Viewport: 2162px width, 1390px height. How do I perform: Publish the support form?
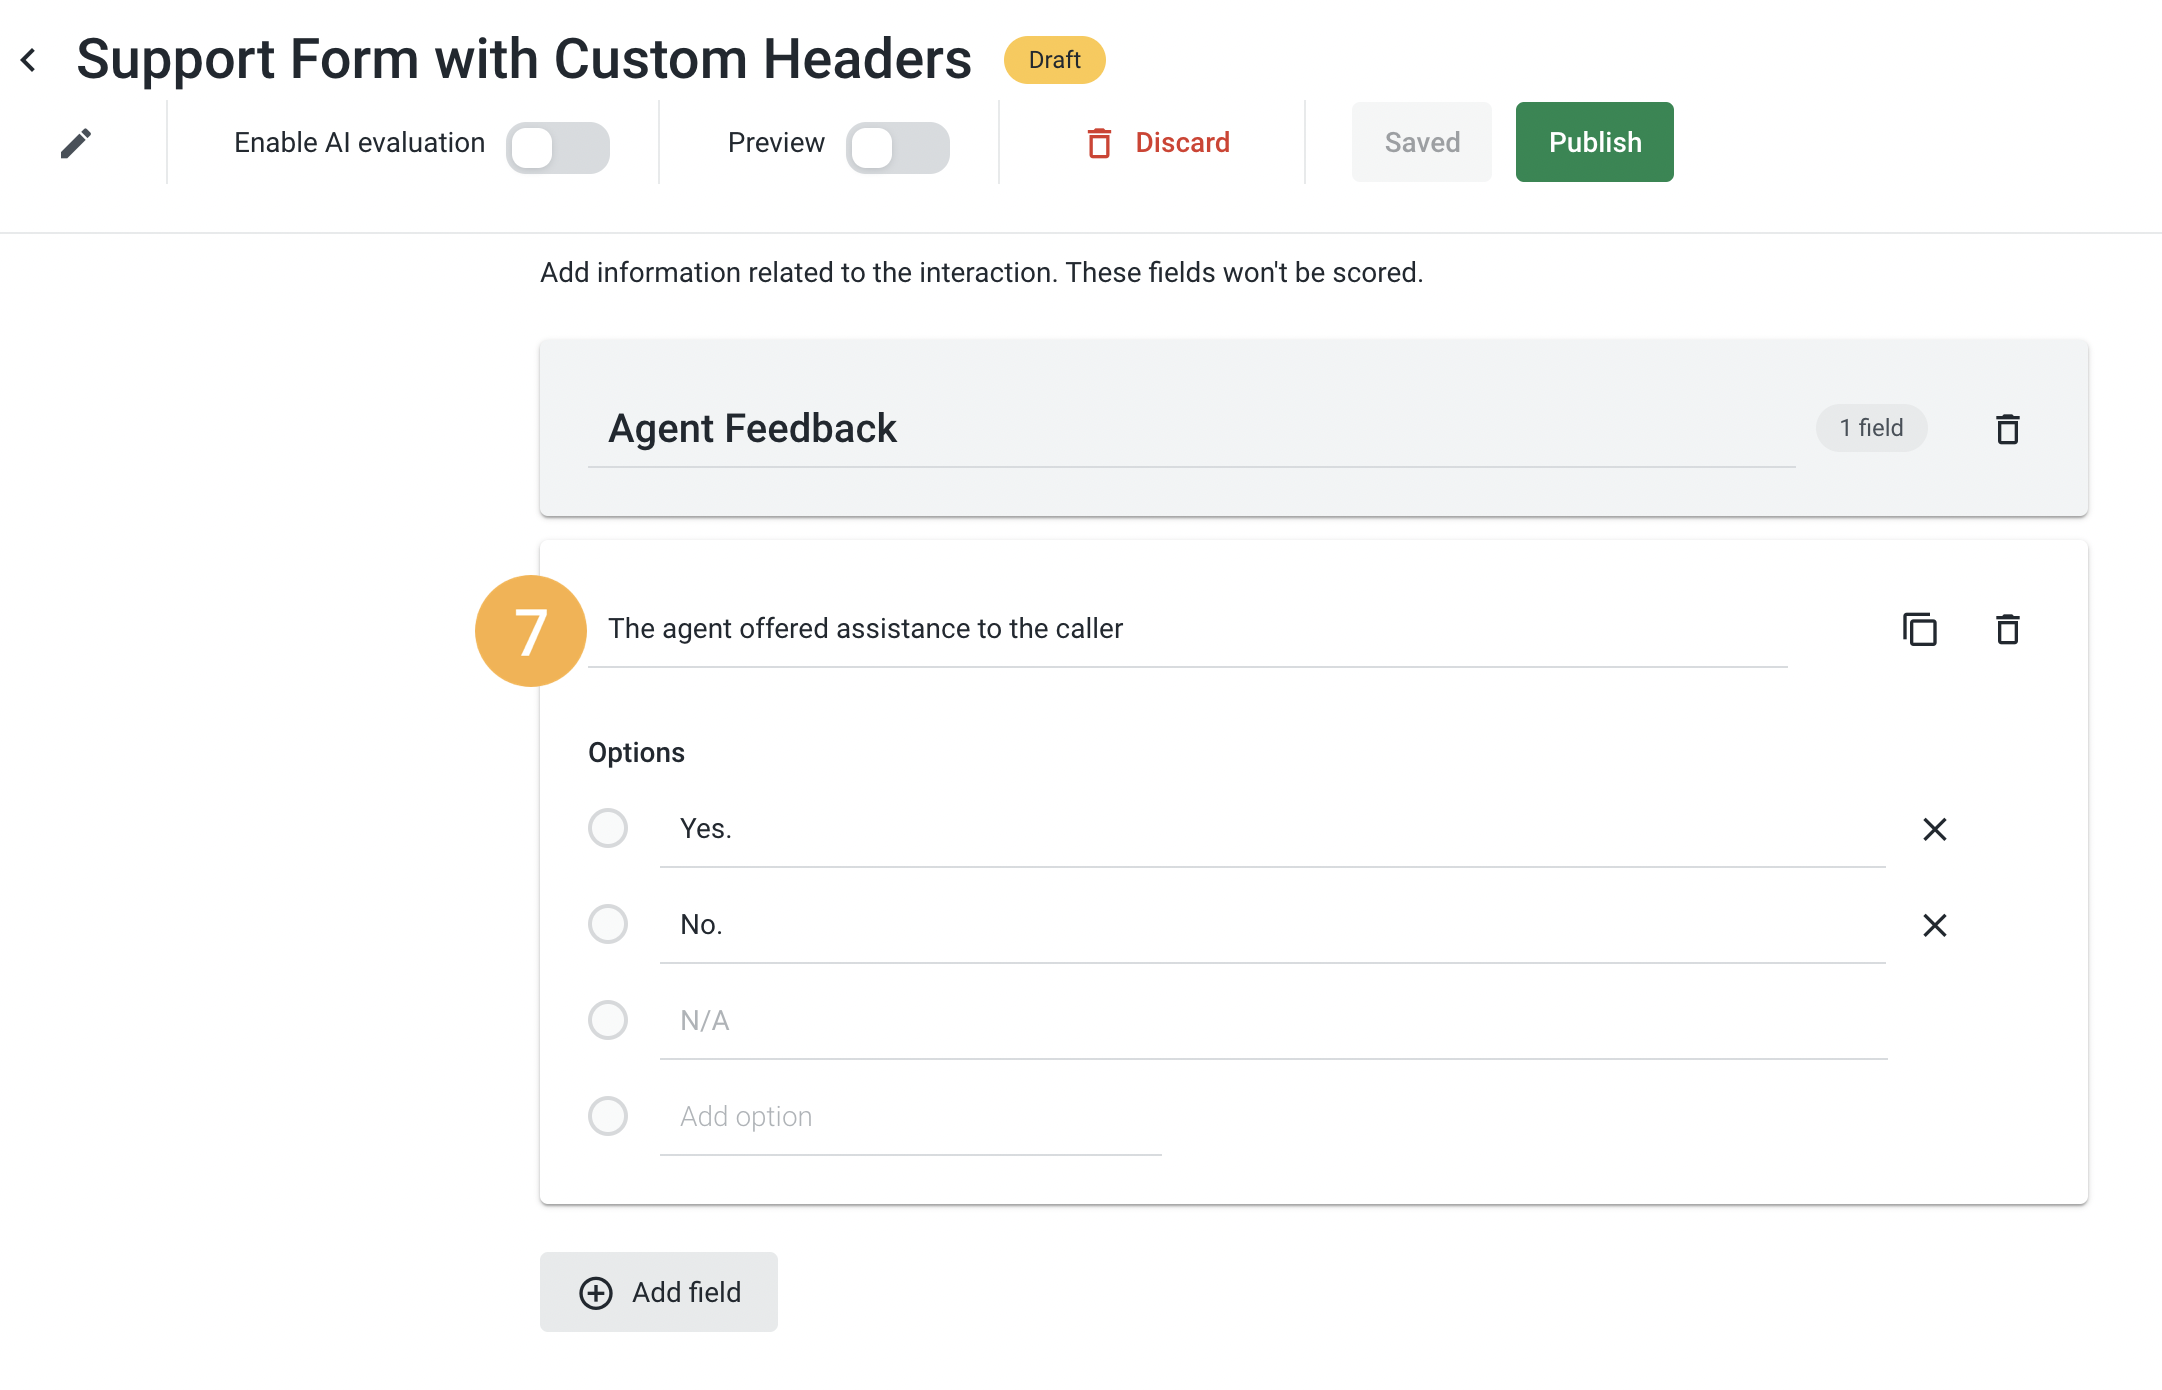(x=1595, y=142)
